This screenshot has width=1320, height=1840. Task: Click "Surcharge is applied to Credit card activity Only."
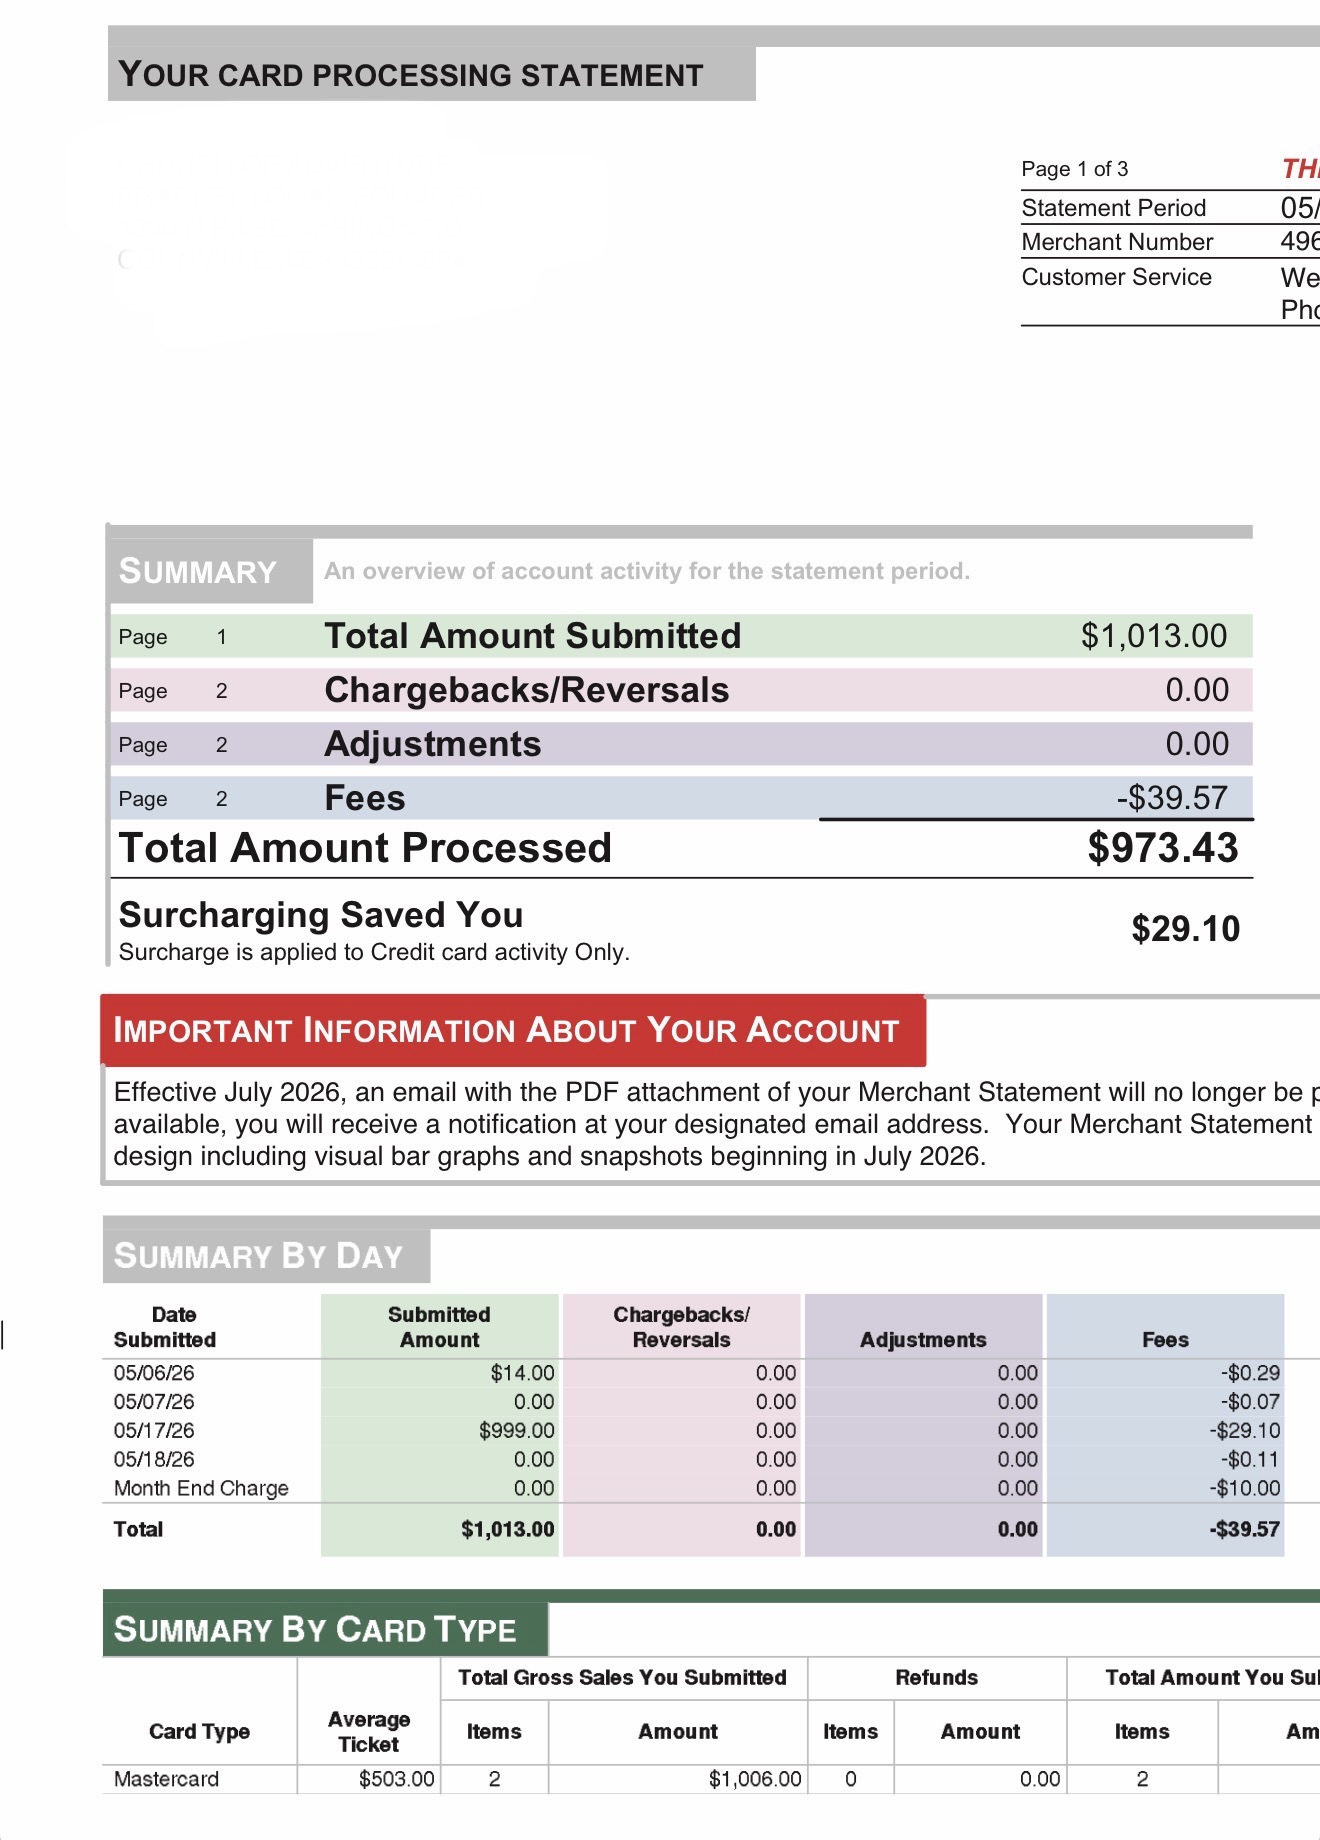pos(374,952)
